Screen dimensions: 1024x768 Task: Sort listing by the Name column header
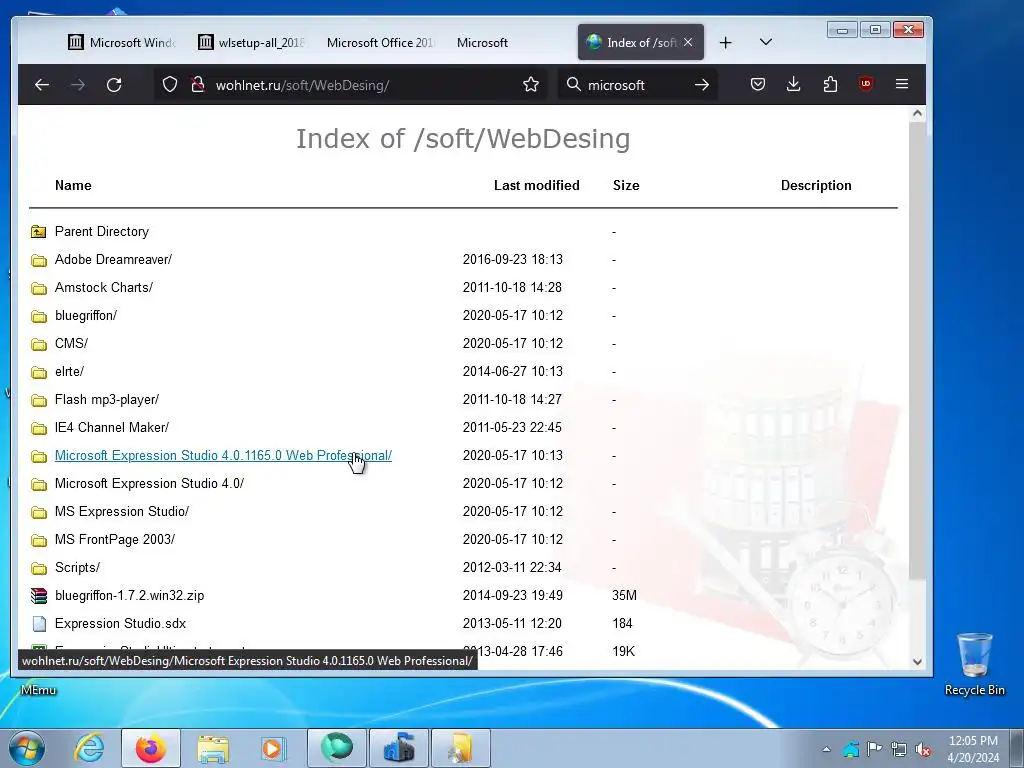(73, 185)
